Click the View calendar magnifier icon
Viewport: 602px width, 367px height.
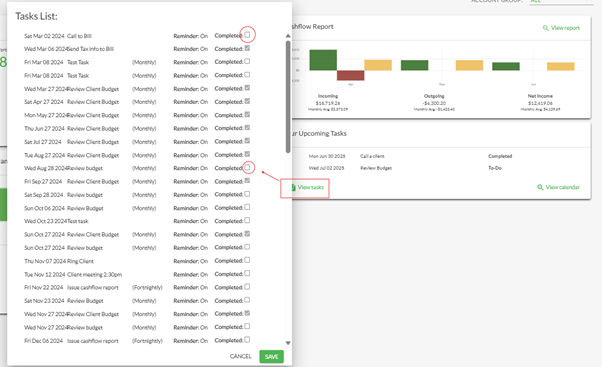(x=540, y=187)
